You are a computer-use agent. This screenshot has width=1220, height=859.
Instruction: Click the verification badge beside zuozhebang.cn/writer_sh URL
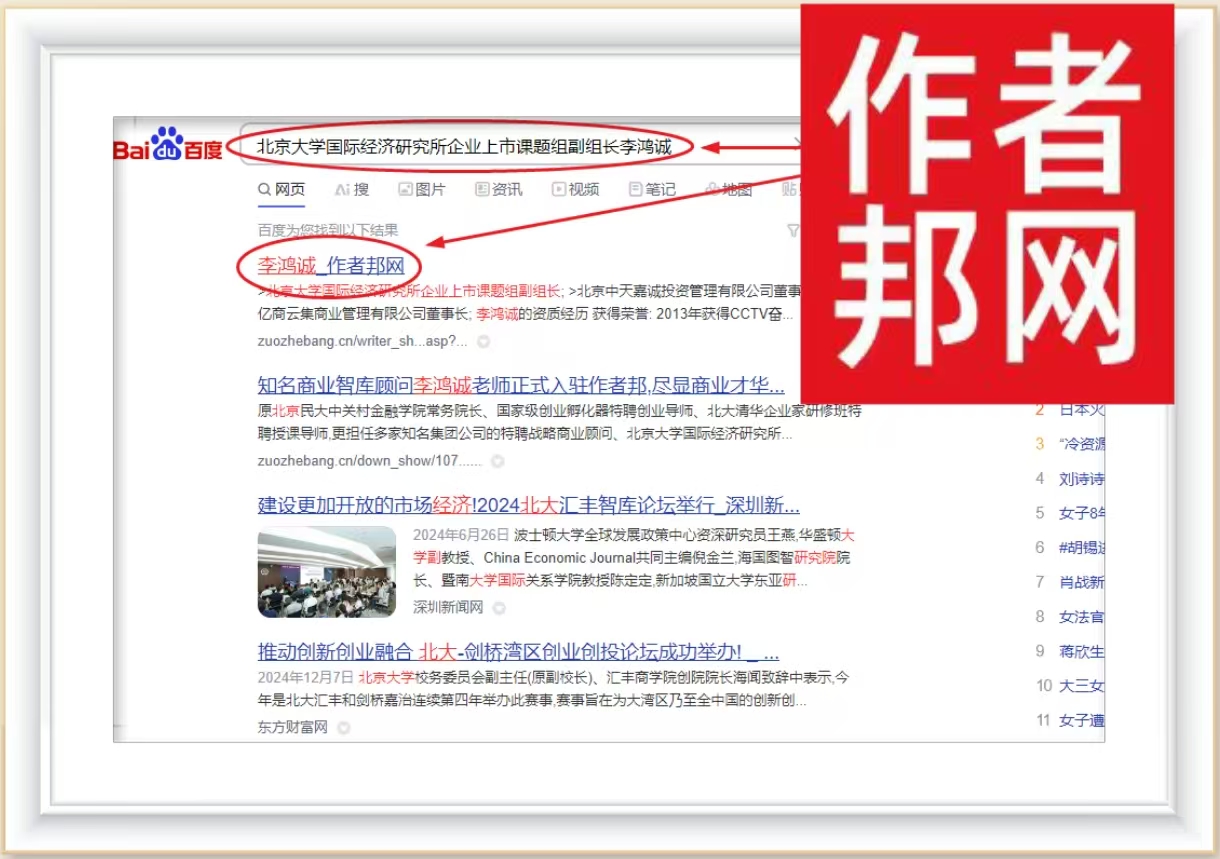click(x=483, y=341)
